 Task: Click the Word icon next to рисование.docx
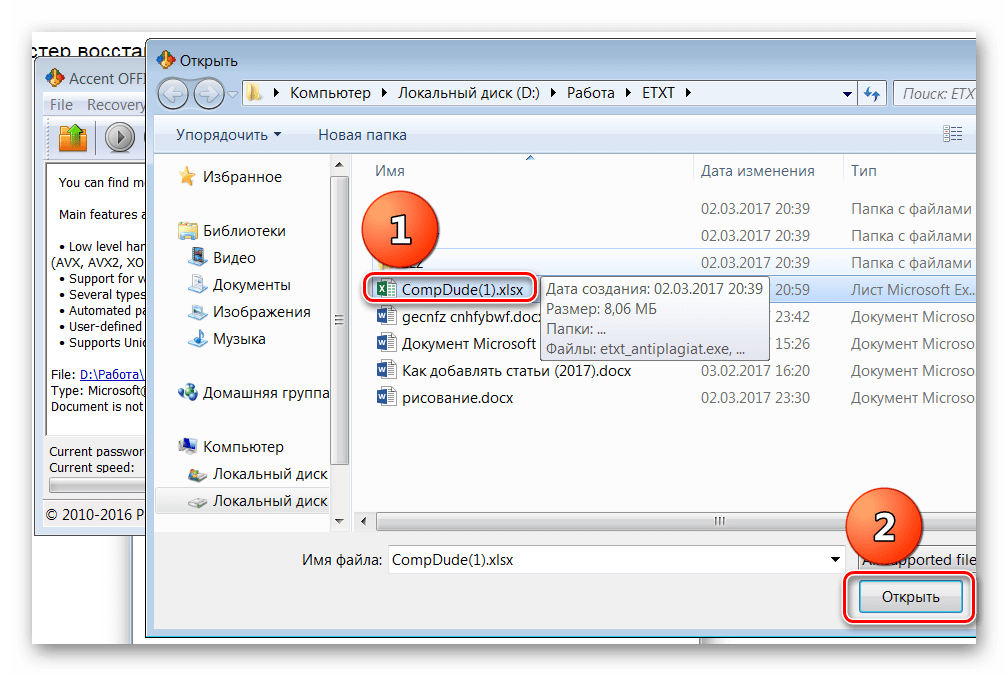point(386,398)
